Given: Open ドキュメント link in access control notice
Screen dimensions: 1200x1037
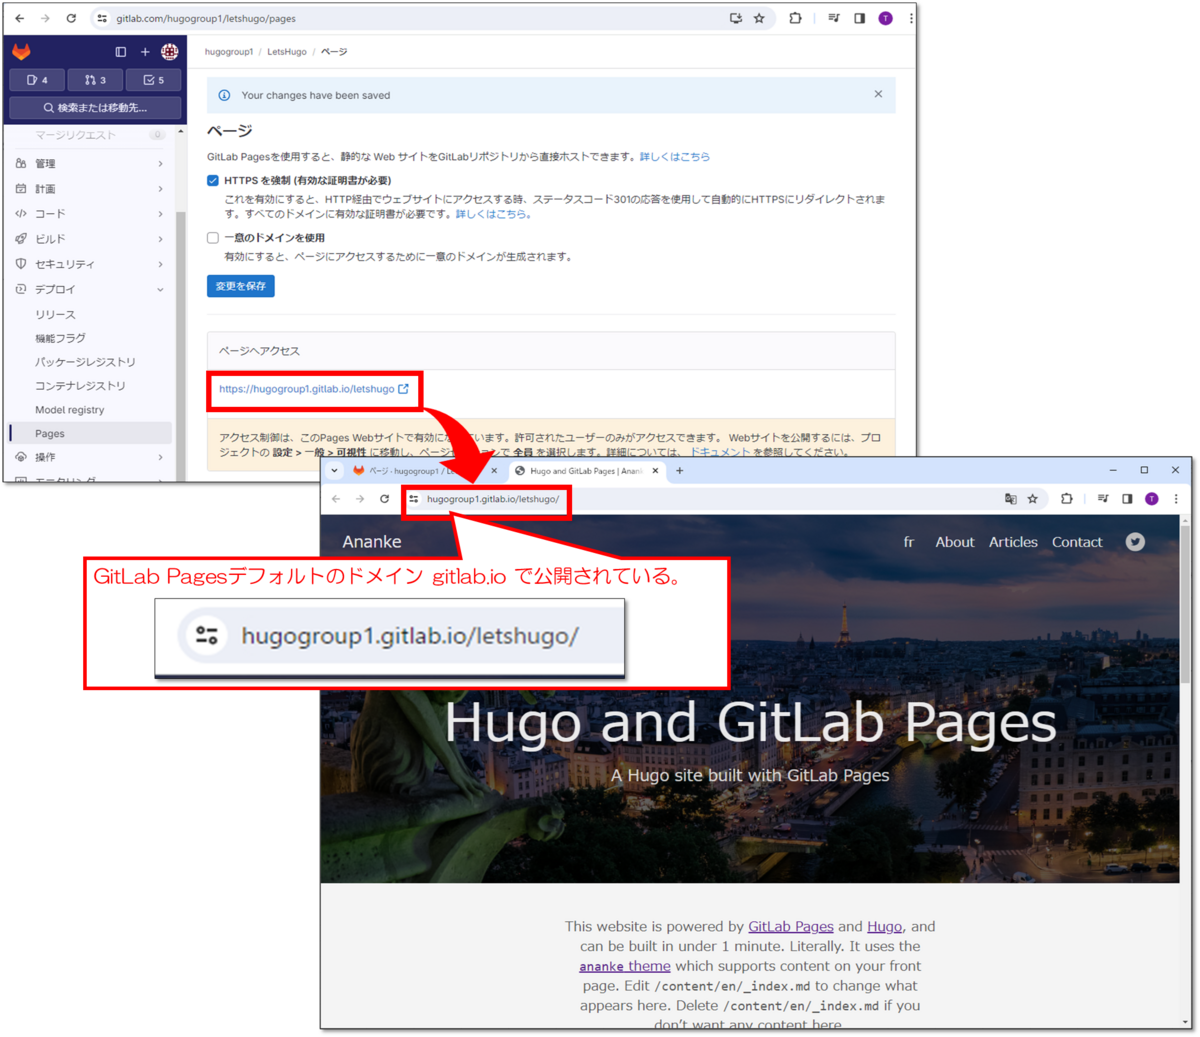Looking at the screenshot, I should (x=720, y=452).
